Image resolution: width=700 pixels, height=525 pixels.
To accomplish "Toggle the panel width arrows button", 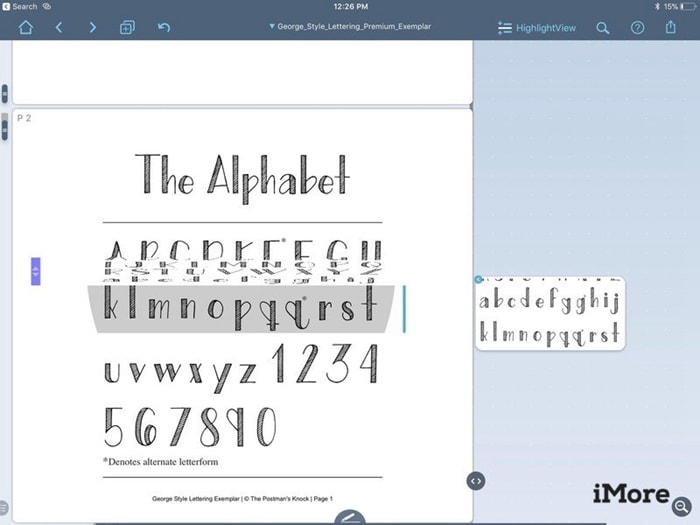I will 476,481.
